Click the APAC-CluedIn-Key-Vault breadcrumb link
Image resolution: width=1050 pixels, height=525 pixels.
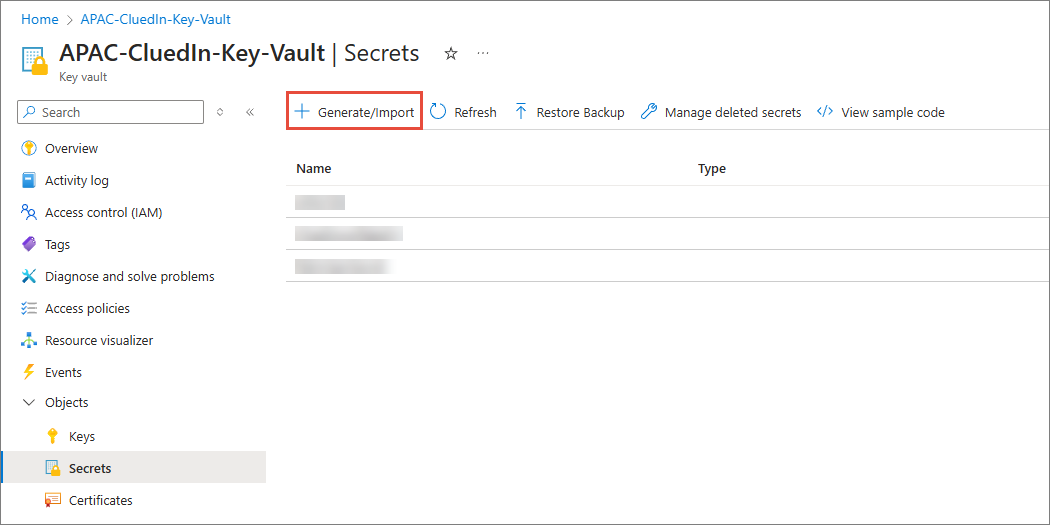click(155, 19)
